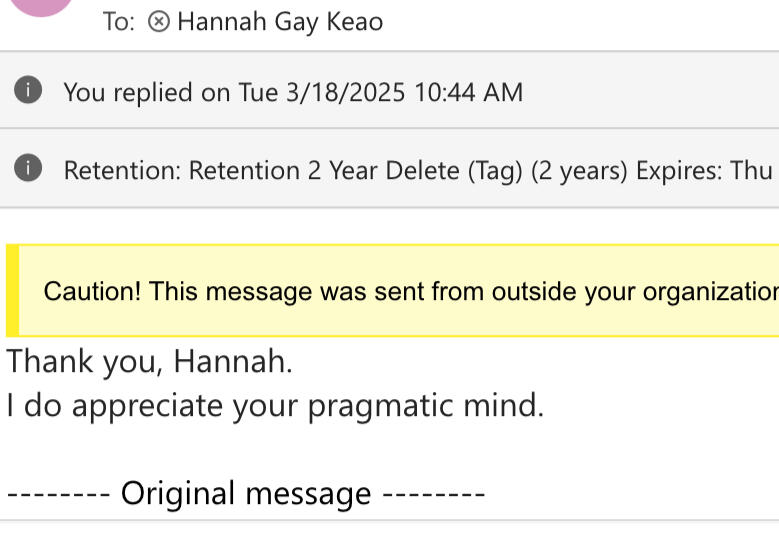Screen dimensions: 779x533
Task: Click the info icon beside Retention notice
Action: click(28, 169)
